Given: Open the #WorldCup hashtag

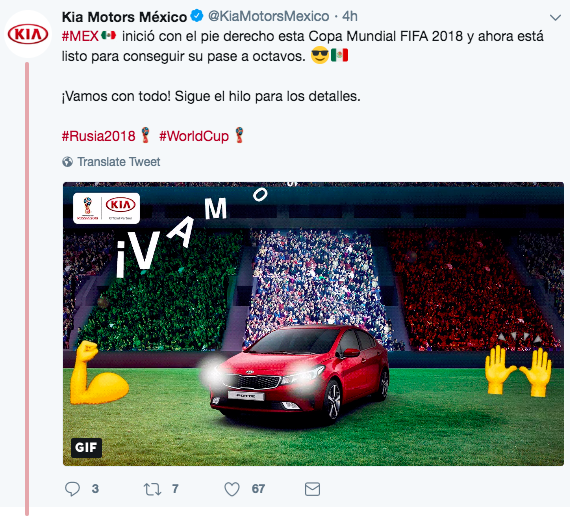Looking at the screenshot, I should click(x=194, y=136).
